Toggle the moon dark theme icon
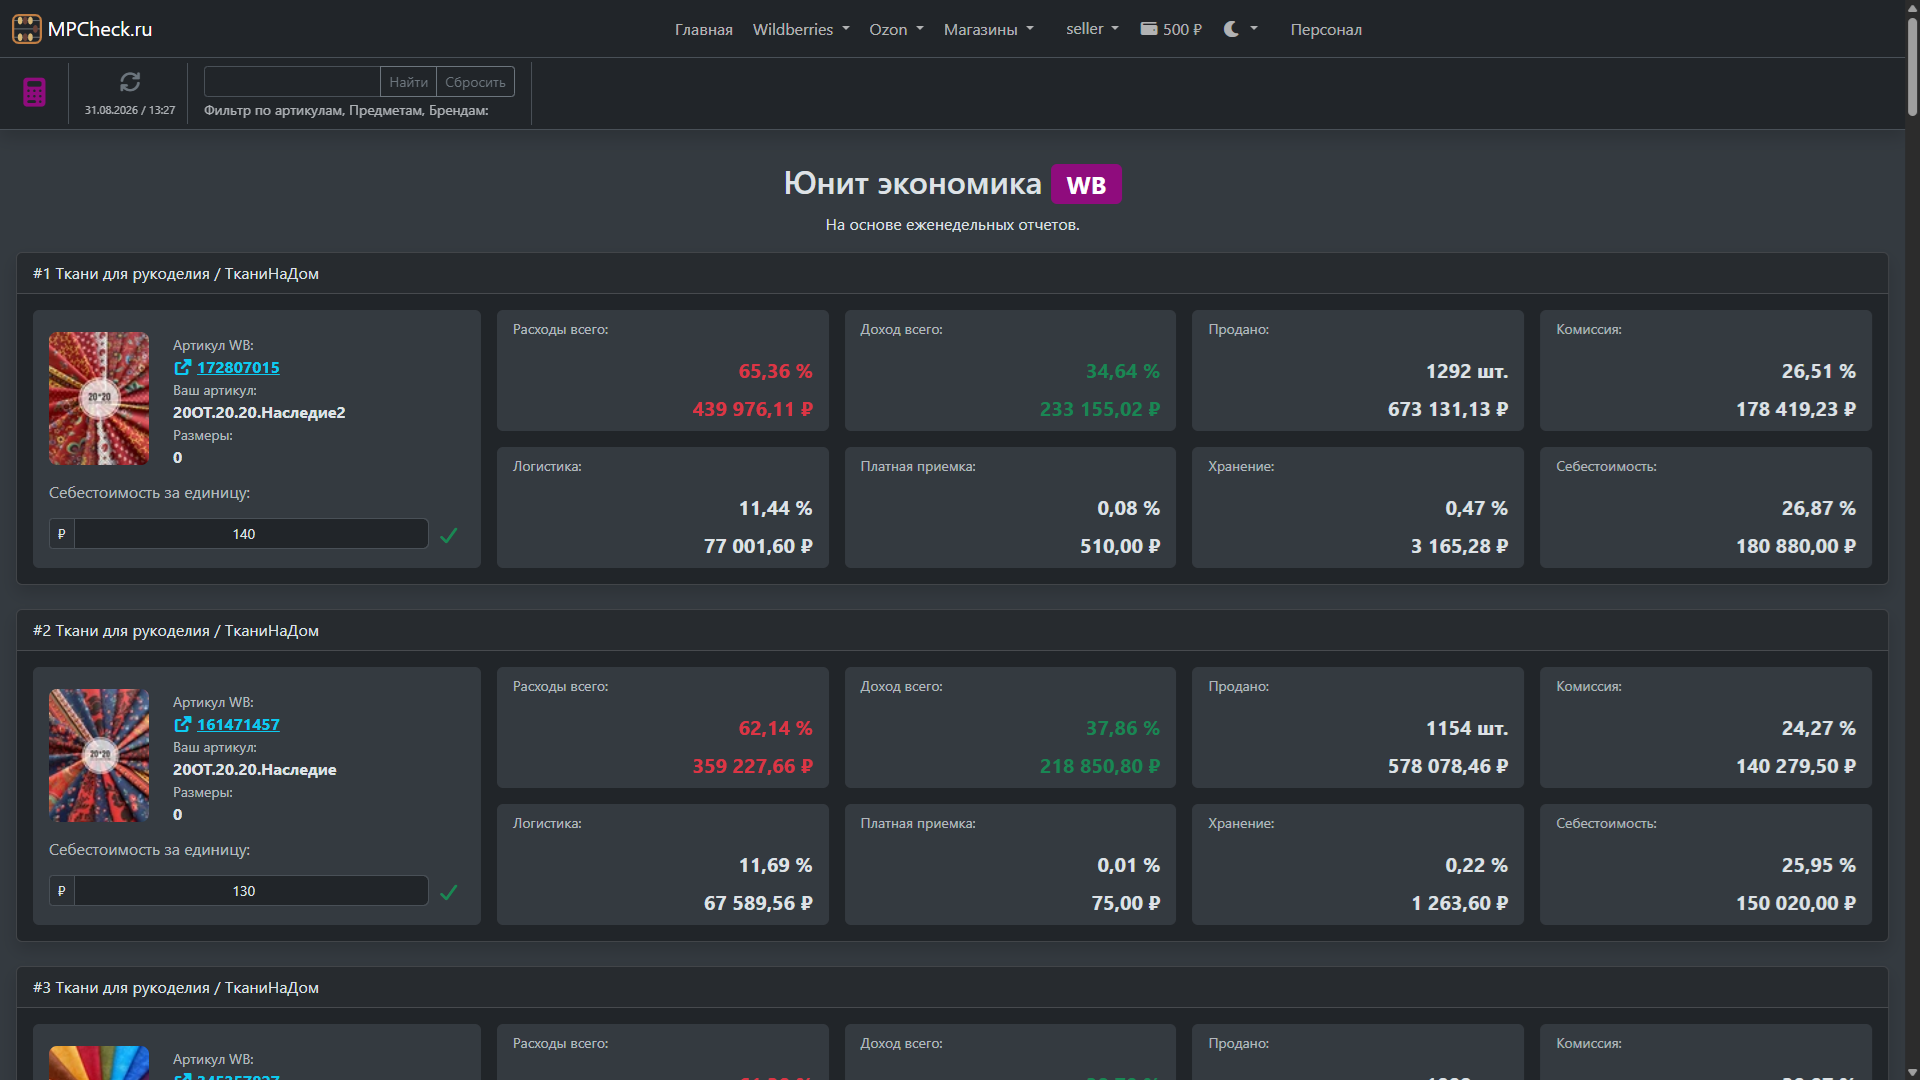 pyautogui.click(x=1231, y=29)
